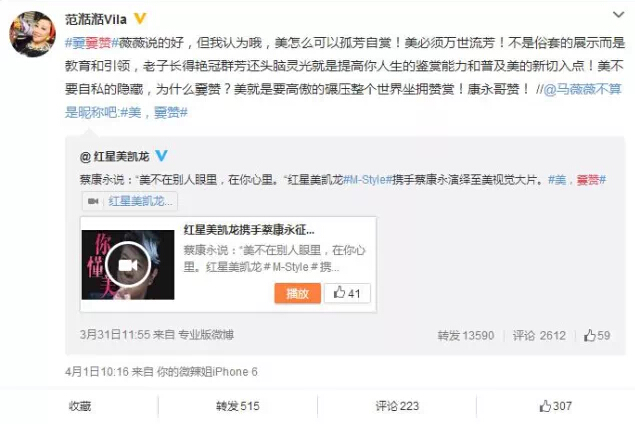Open 评论 2612 on the original post
Image resolution: width=635 pixels, height=424 pixels.
pos(539,336)
